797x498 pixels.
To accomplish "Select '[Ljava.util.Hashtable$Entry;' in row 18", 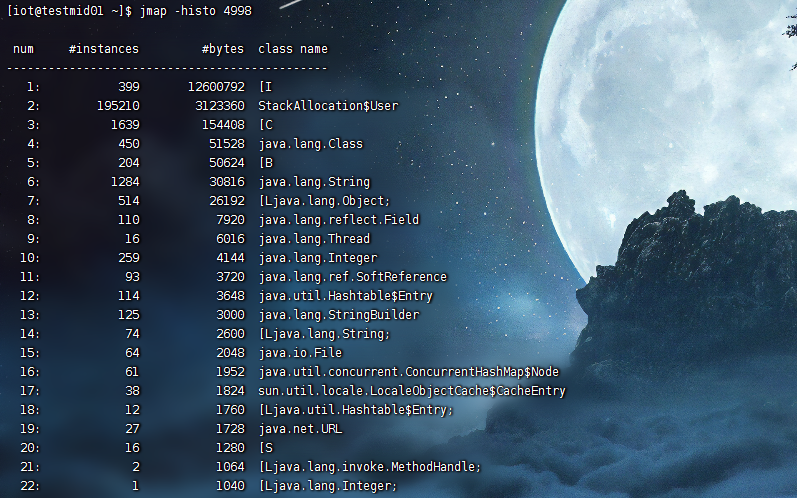I will [x=356, y=410].
